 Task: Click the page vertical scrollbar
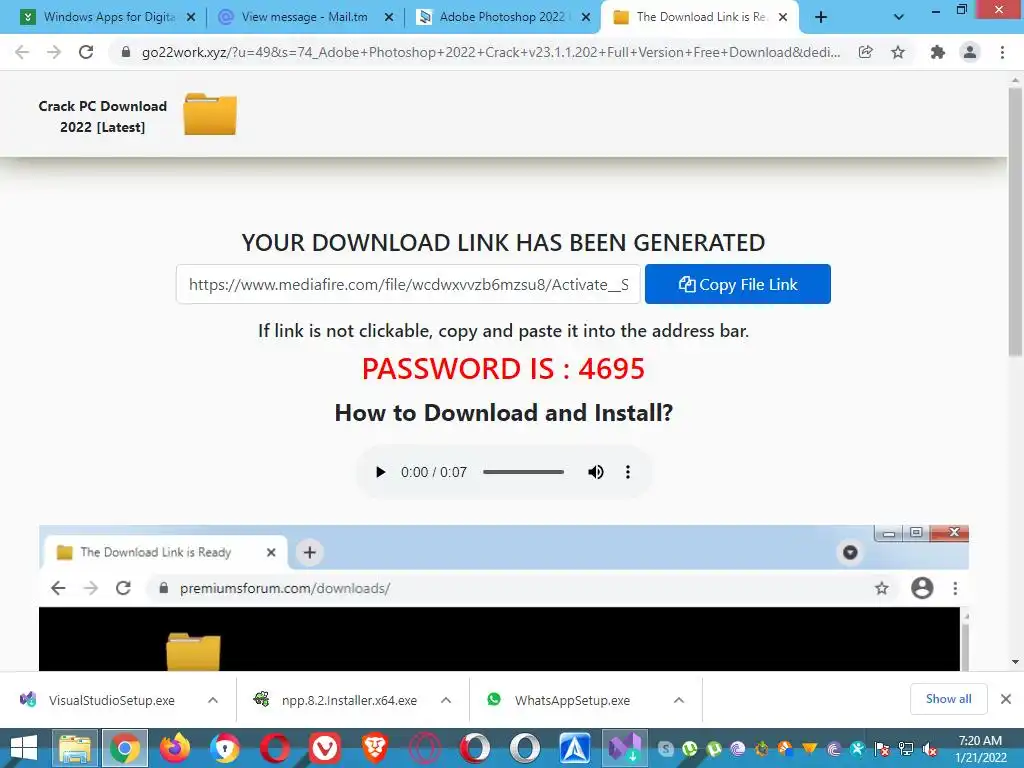1015,222
